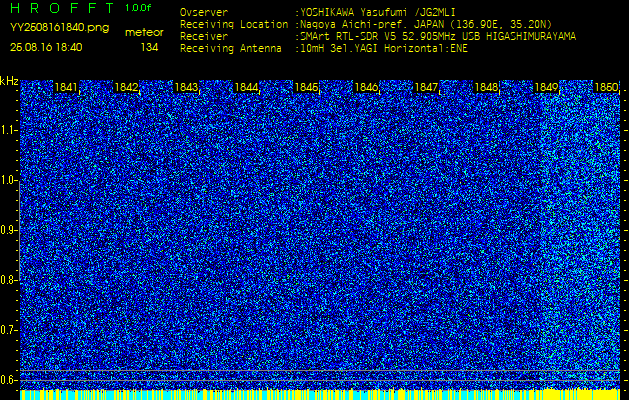Click the meteor count 134
Viewport: 629px width, 400px height.
tap(149, 47)
